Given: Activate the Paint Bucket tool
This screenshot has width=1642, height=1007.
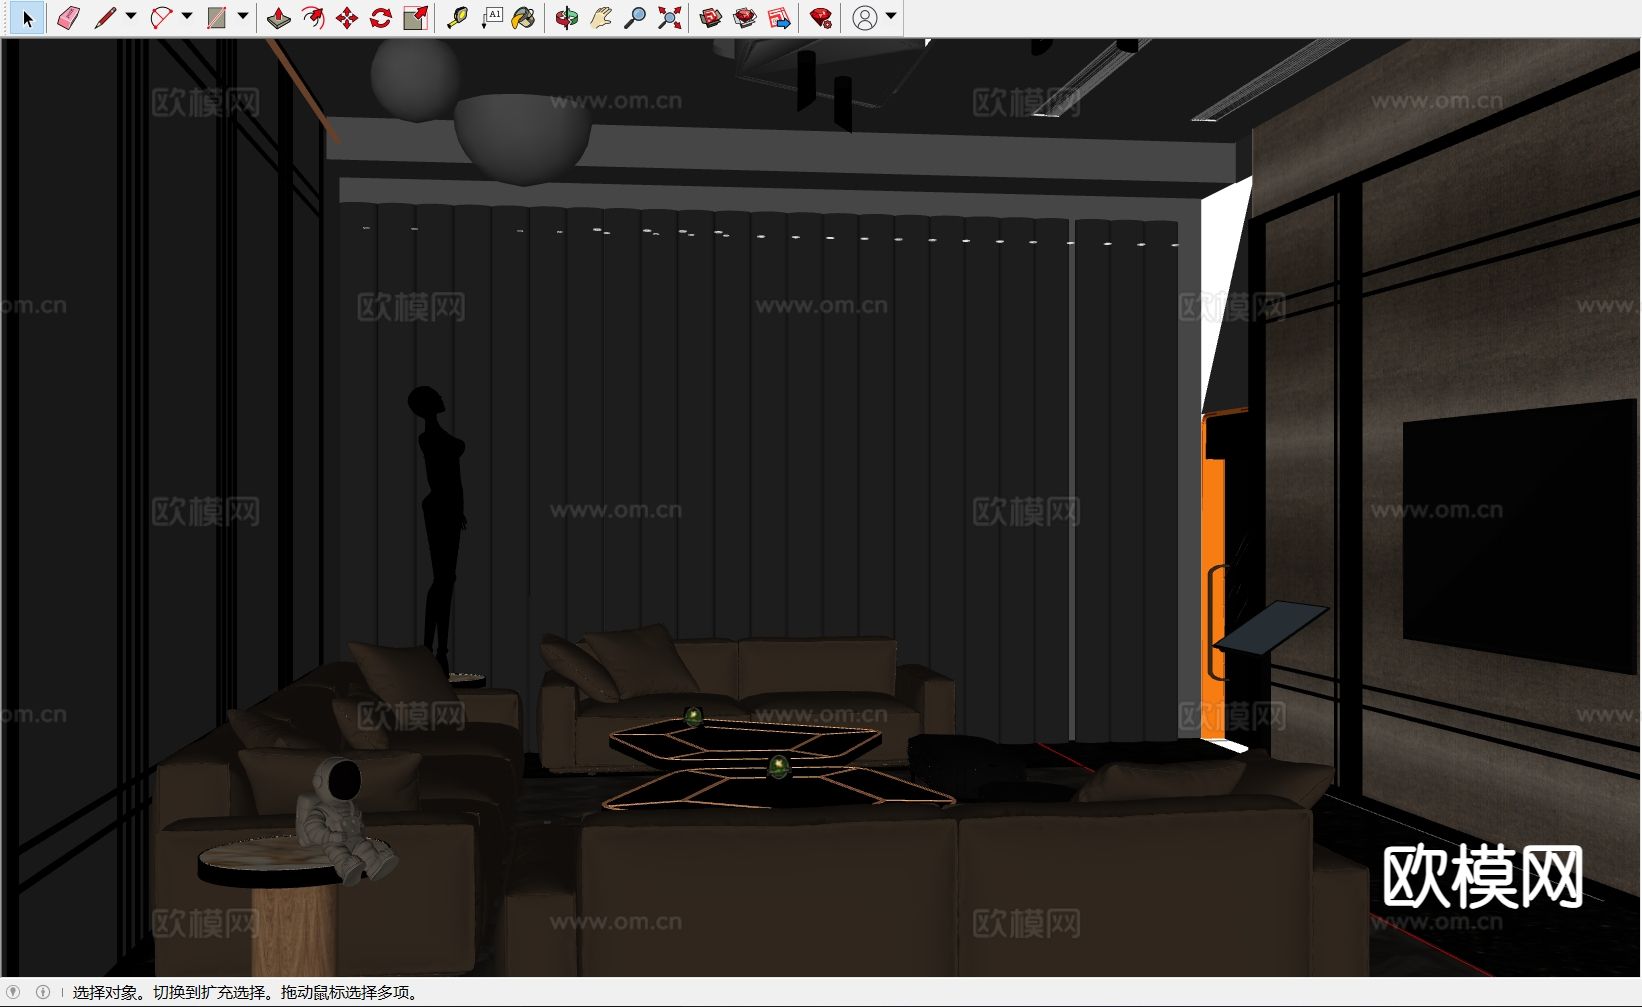Looking at the screenshot, I should click(x=523, y=18).
